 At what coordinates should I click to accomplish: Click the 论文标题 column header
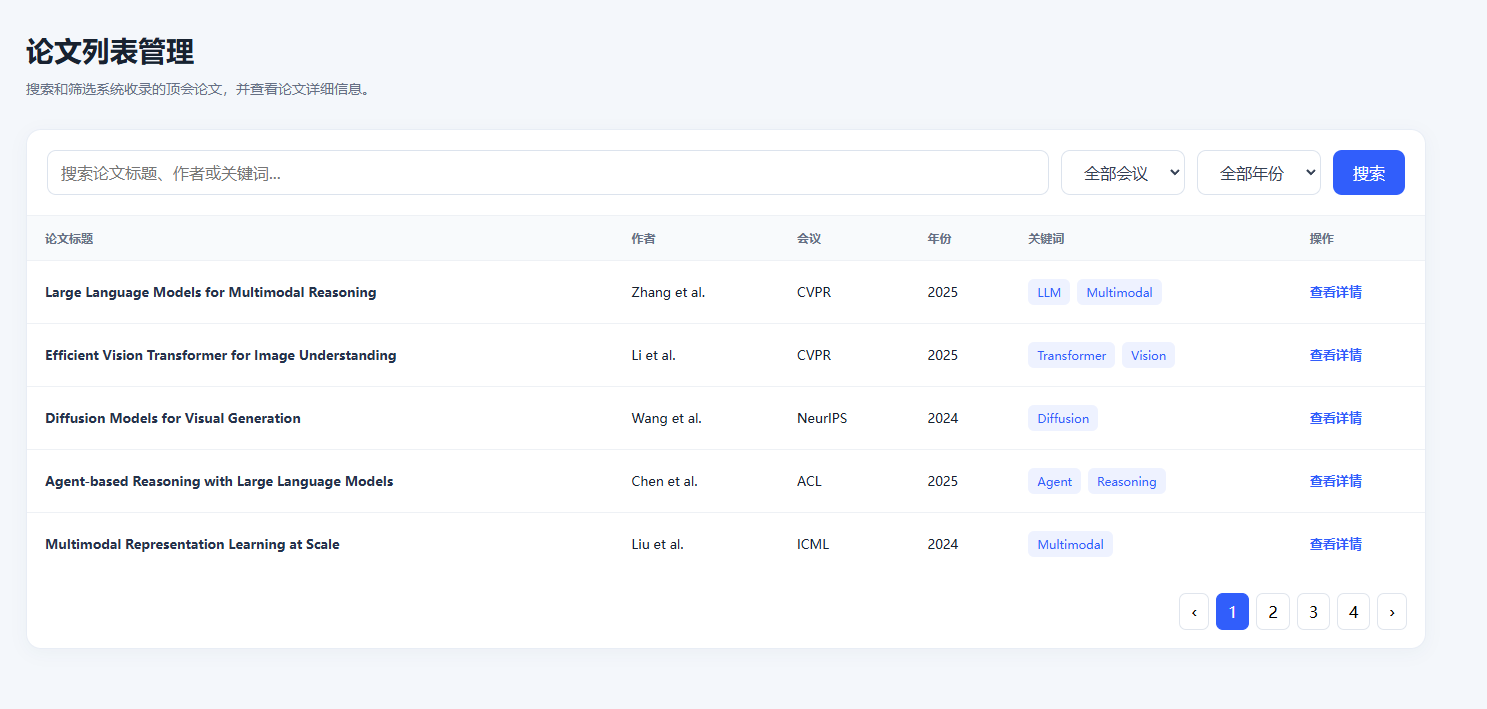pos(69,238)
